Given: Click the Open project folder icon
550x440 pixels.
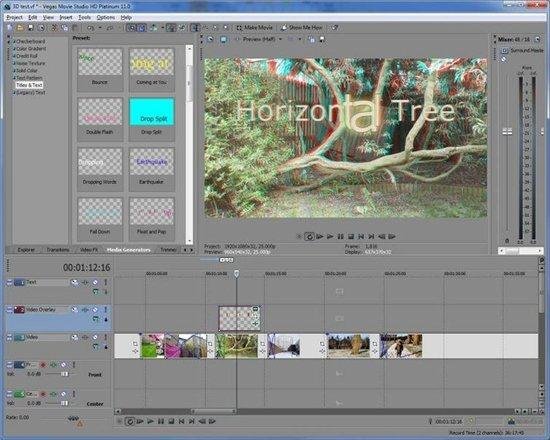Looking at the screenshot, I should click(20, 28).
